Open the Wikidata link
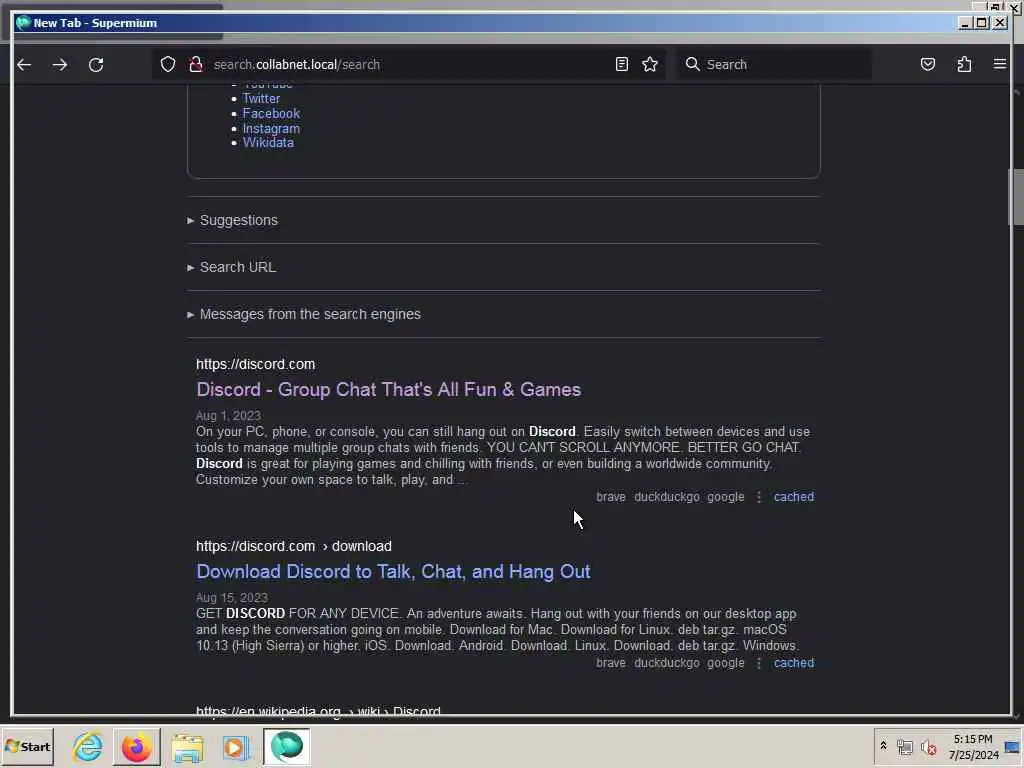The image size is (1024, 768). [x=268, y=142]
